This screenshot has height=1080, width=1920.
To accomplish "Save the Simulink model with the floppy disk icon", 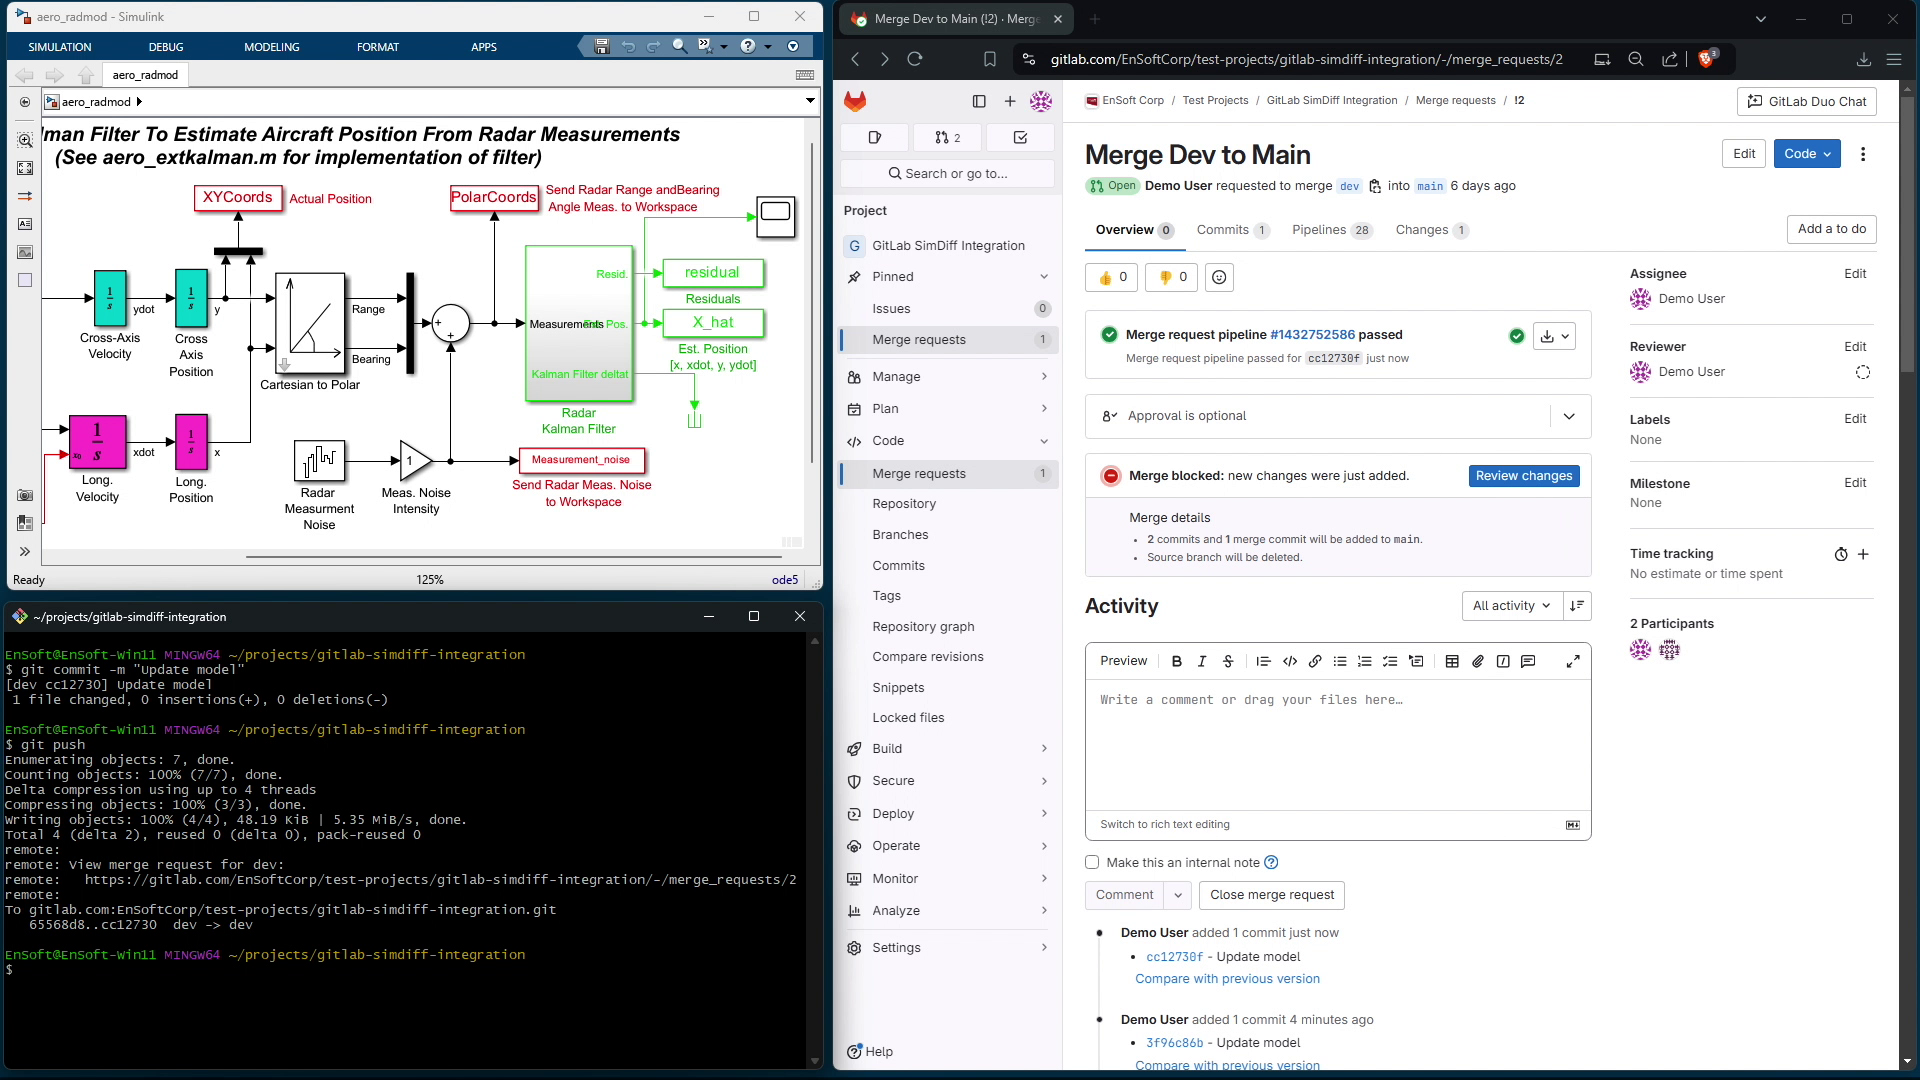I will click(x=601, y=46).
